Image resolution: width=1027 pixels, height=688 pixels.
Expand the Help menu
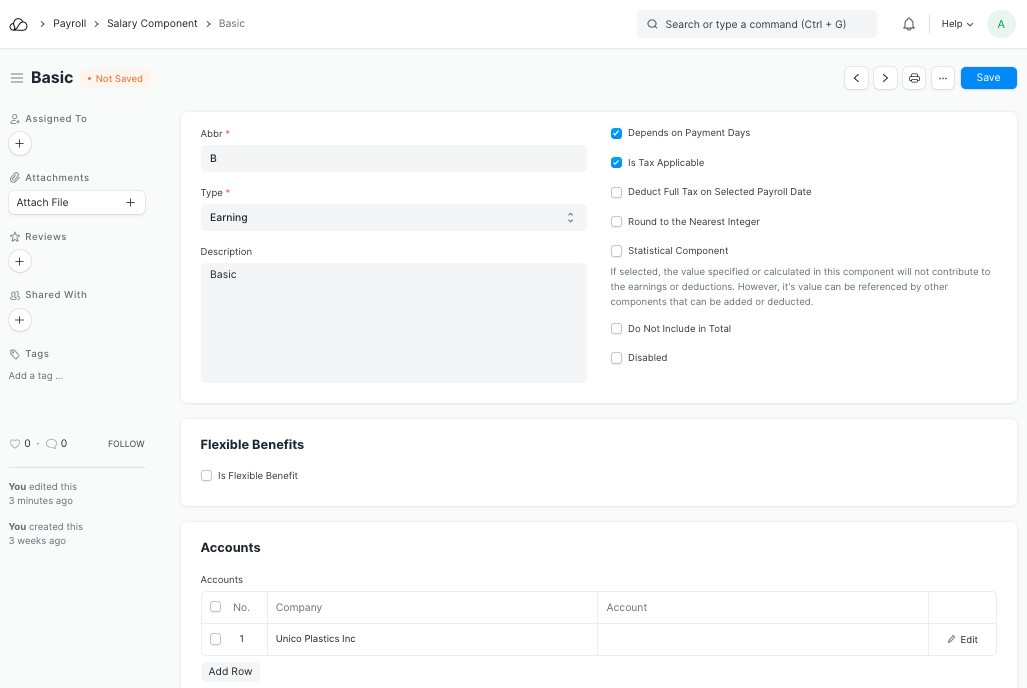coord(957,24)
